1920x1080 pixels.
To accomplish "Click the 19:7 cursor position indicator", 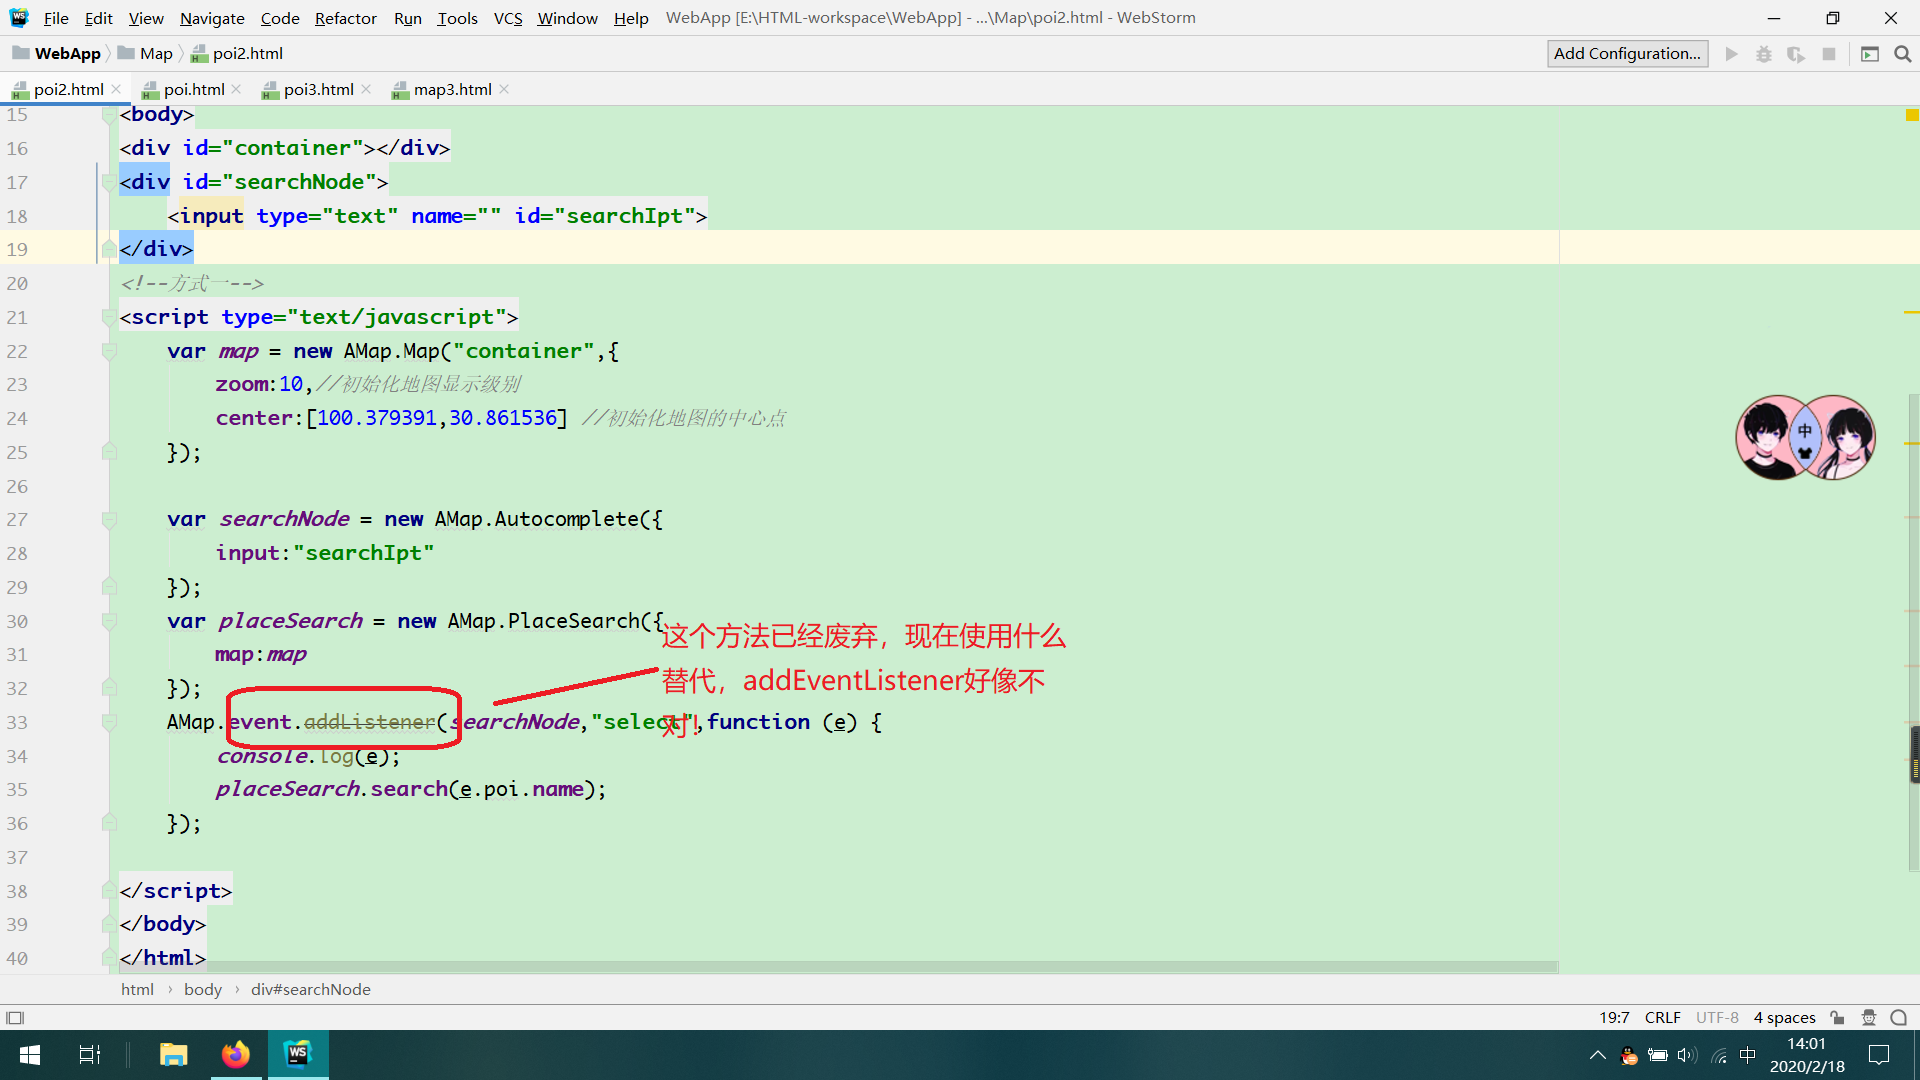I will (1614, 1018).
